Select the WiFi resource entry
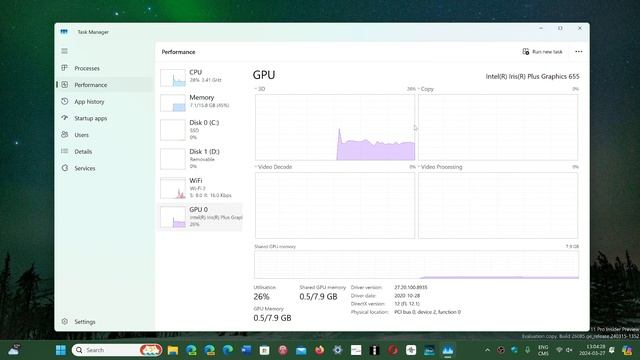The image size is (640, 360). (x=200, y=188)
